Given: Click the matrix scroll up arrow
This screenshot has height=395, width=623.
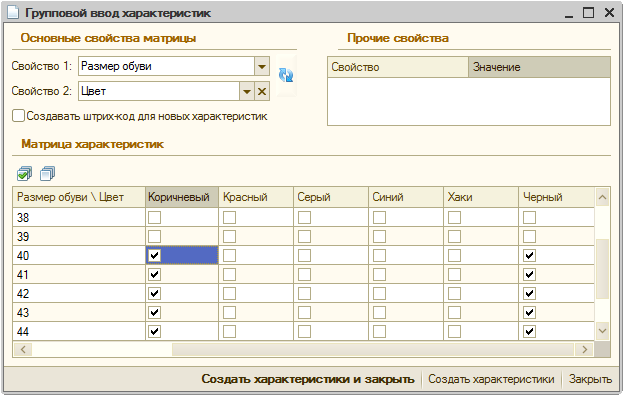Looking at the screenshot, I should click(602, 197).
